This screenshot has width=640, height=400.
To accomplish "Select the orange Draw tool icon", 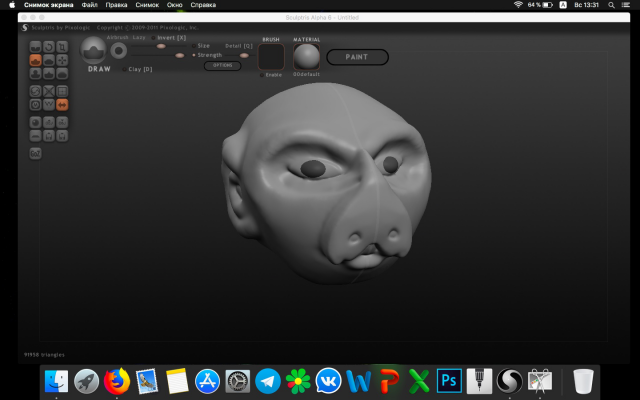I will coord(36,60).
